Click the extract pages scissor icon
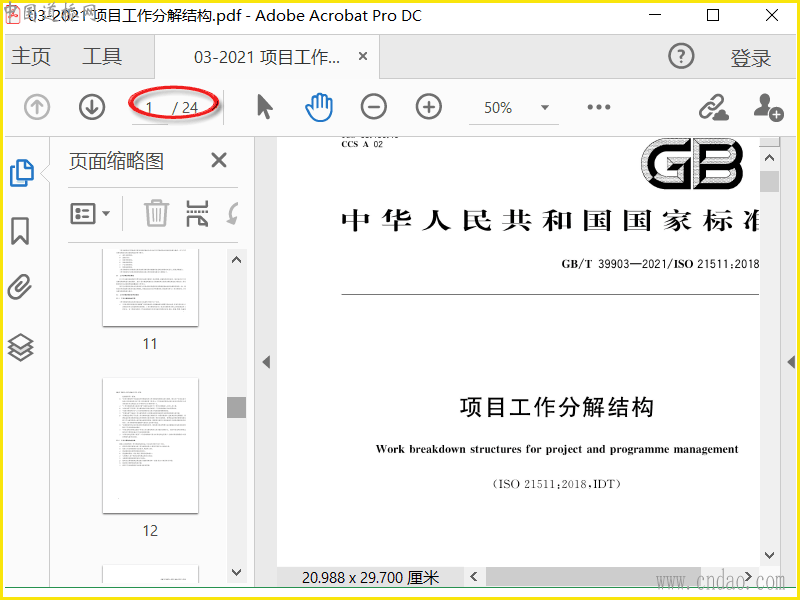The height and width of the screenshot is (600, 800). tap(197, 213)
